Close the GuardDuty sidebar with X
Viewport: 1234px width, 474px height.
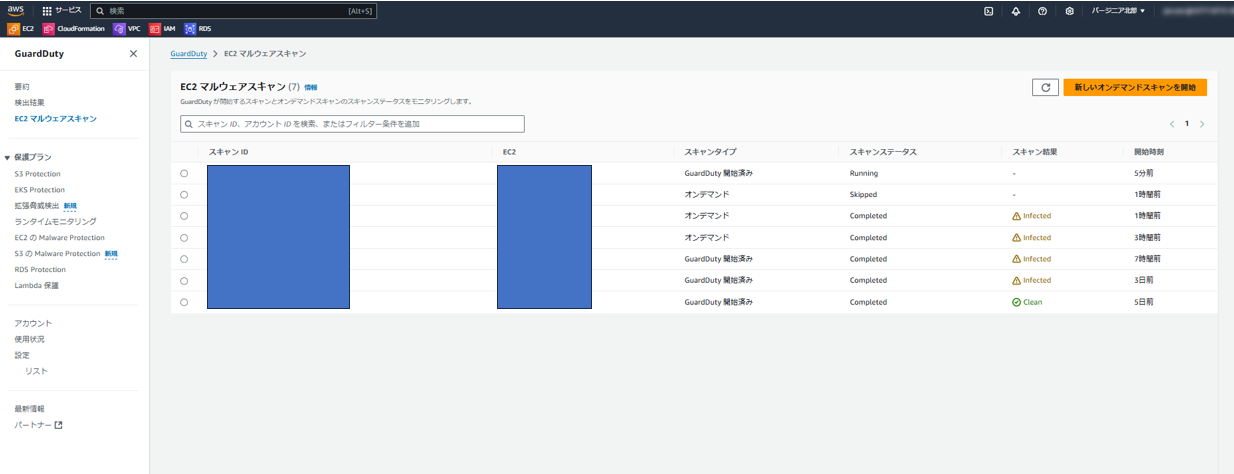pyautogui.click(x=133, y=54)
